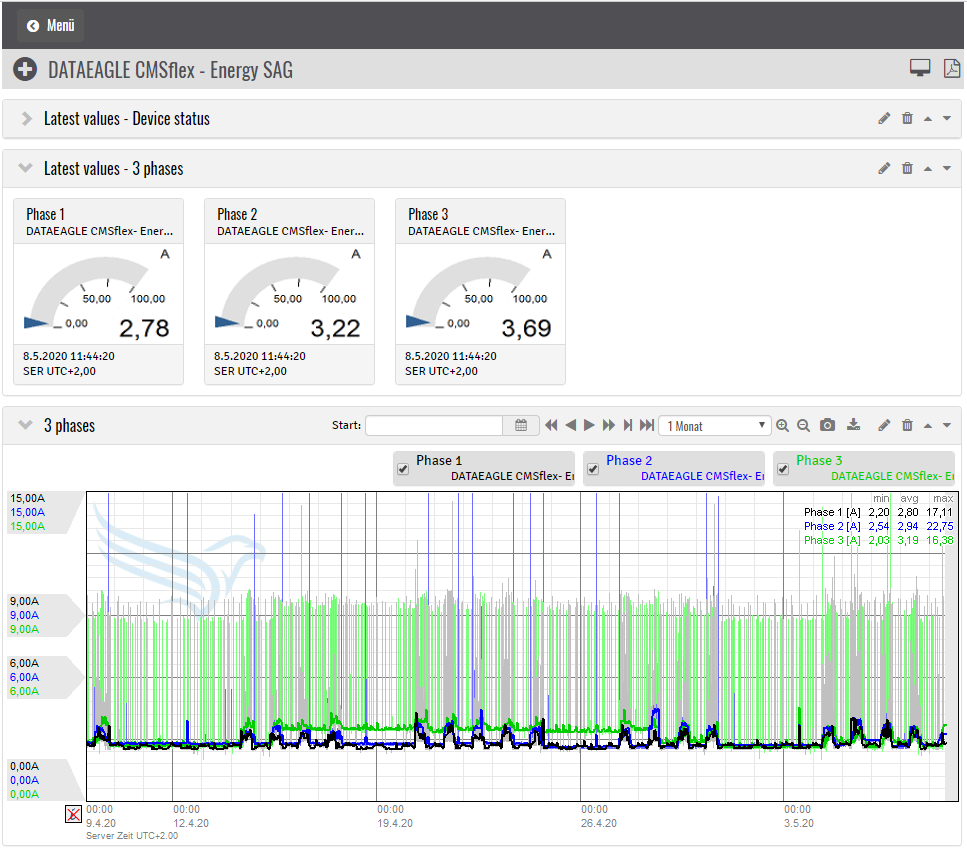This screenshot has height=852, width=967.
Task: Click the Phase 3 legend label
Action: point(819,461)
